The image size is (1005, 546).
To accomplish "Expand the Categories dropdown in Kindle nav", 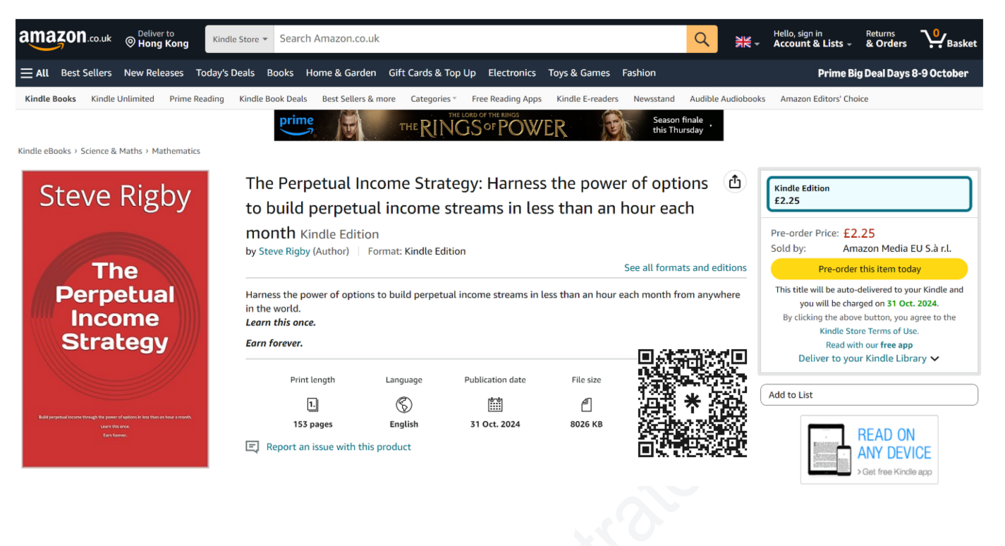I will tap(433, 99).
